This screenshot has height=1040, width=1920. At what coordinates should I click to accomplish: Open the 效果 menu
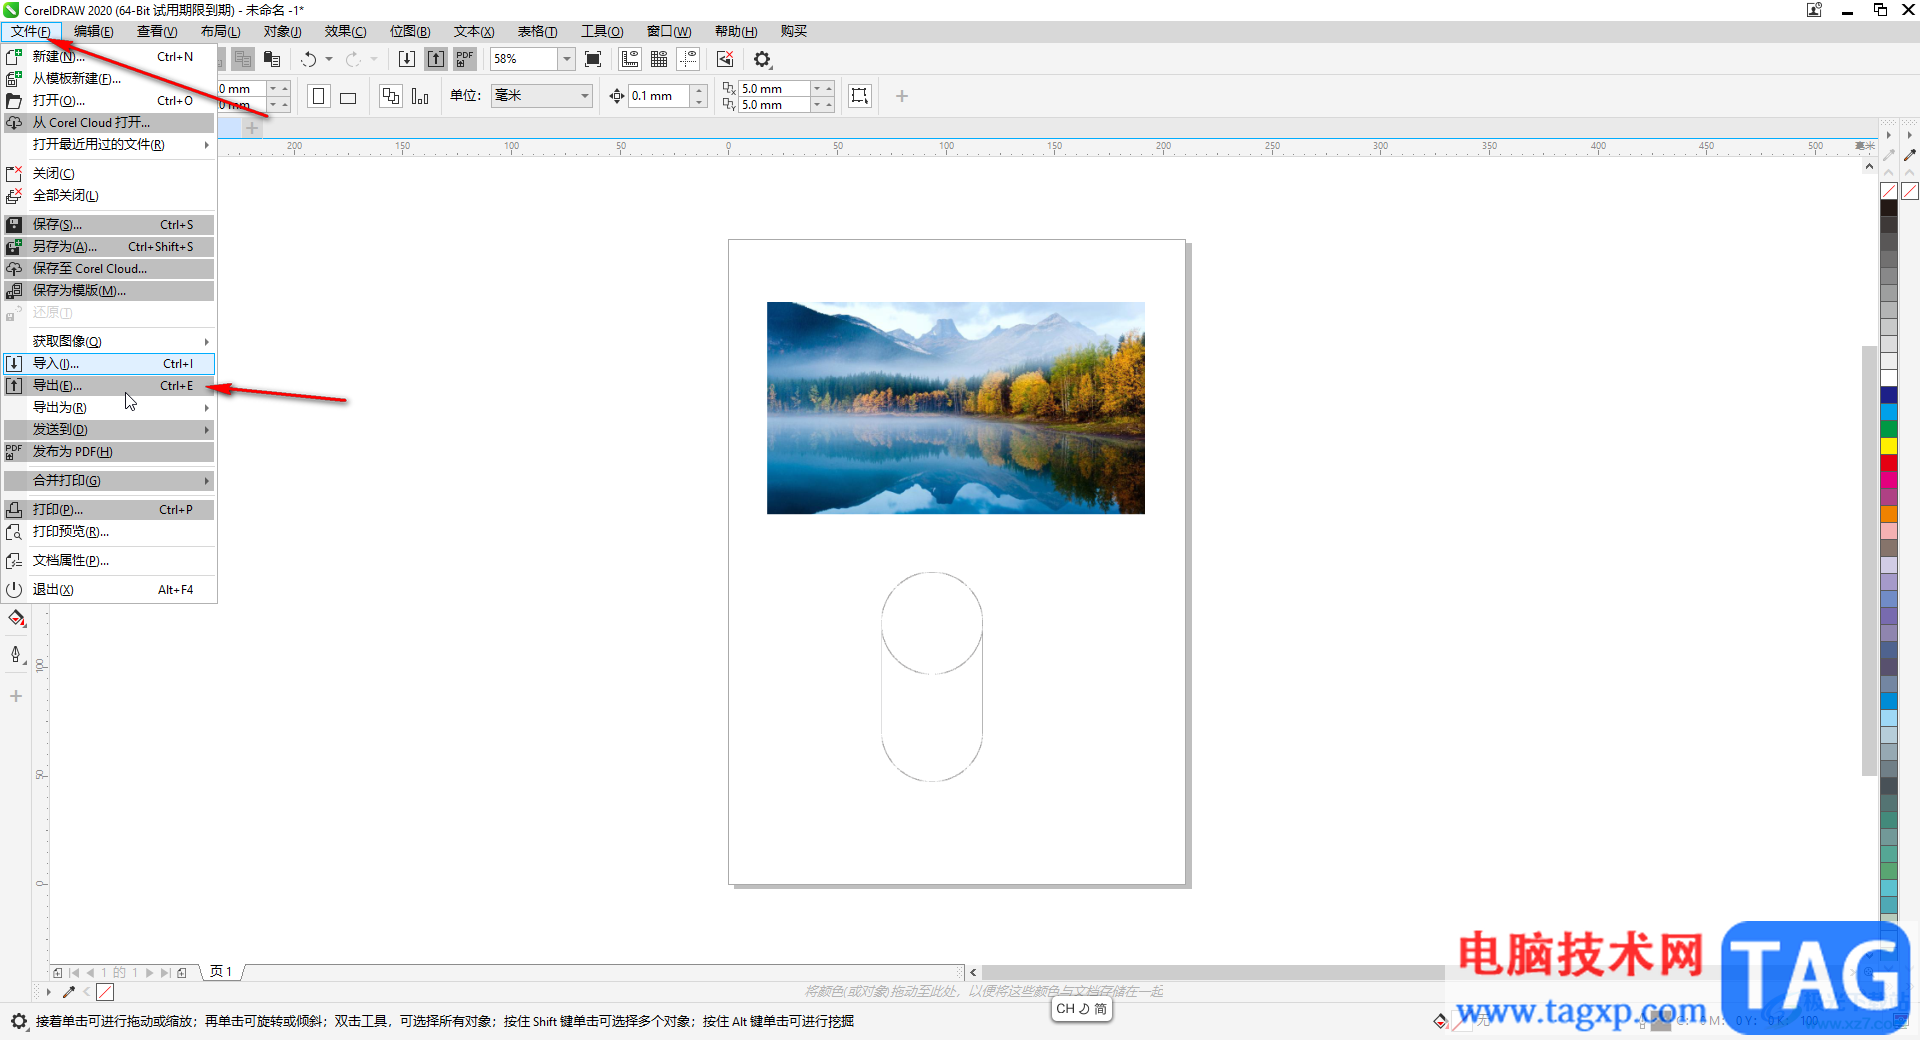pyautogui.click(x=345, y=31)
